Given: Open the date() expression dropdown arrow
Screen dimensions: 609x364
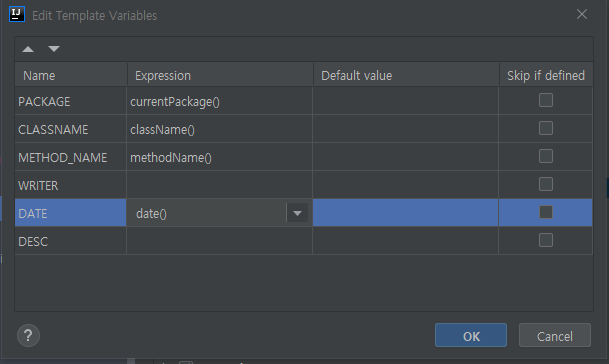Looking at the screenshot, I should tap(298, 213).
